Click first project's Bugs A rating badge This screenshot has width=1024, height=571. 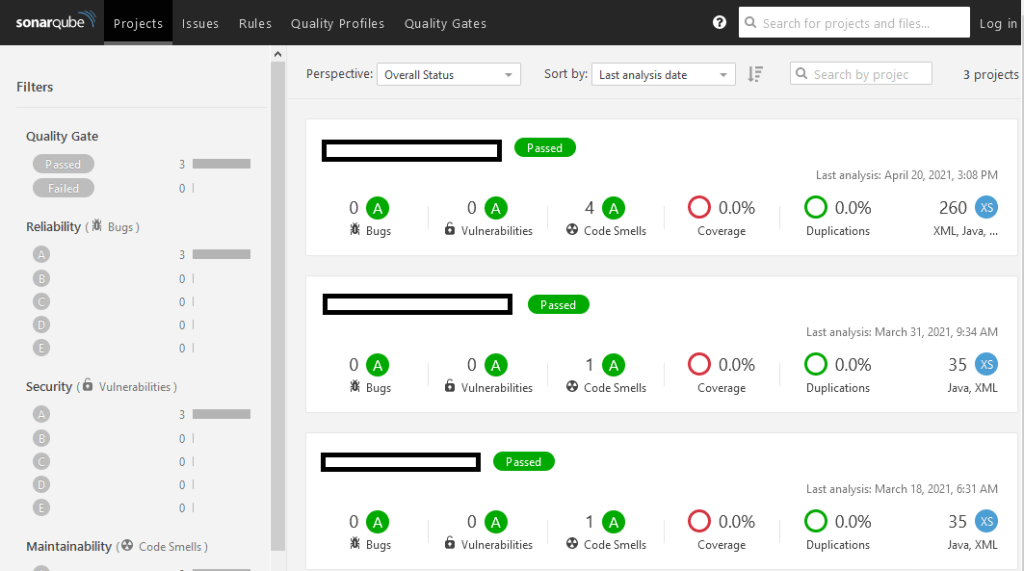click(377, 208)
